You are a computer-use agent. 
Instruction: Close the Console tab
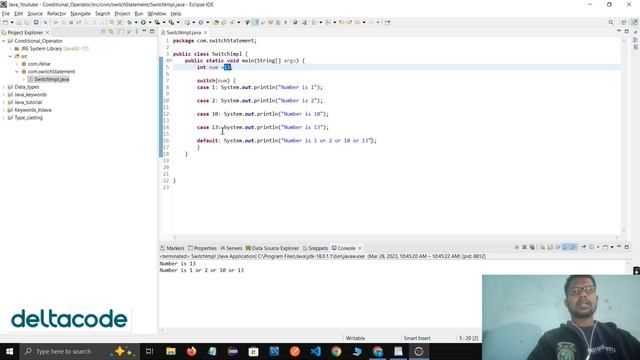tap(360, 248)
